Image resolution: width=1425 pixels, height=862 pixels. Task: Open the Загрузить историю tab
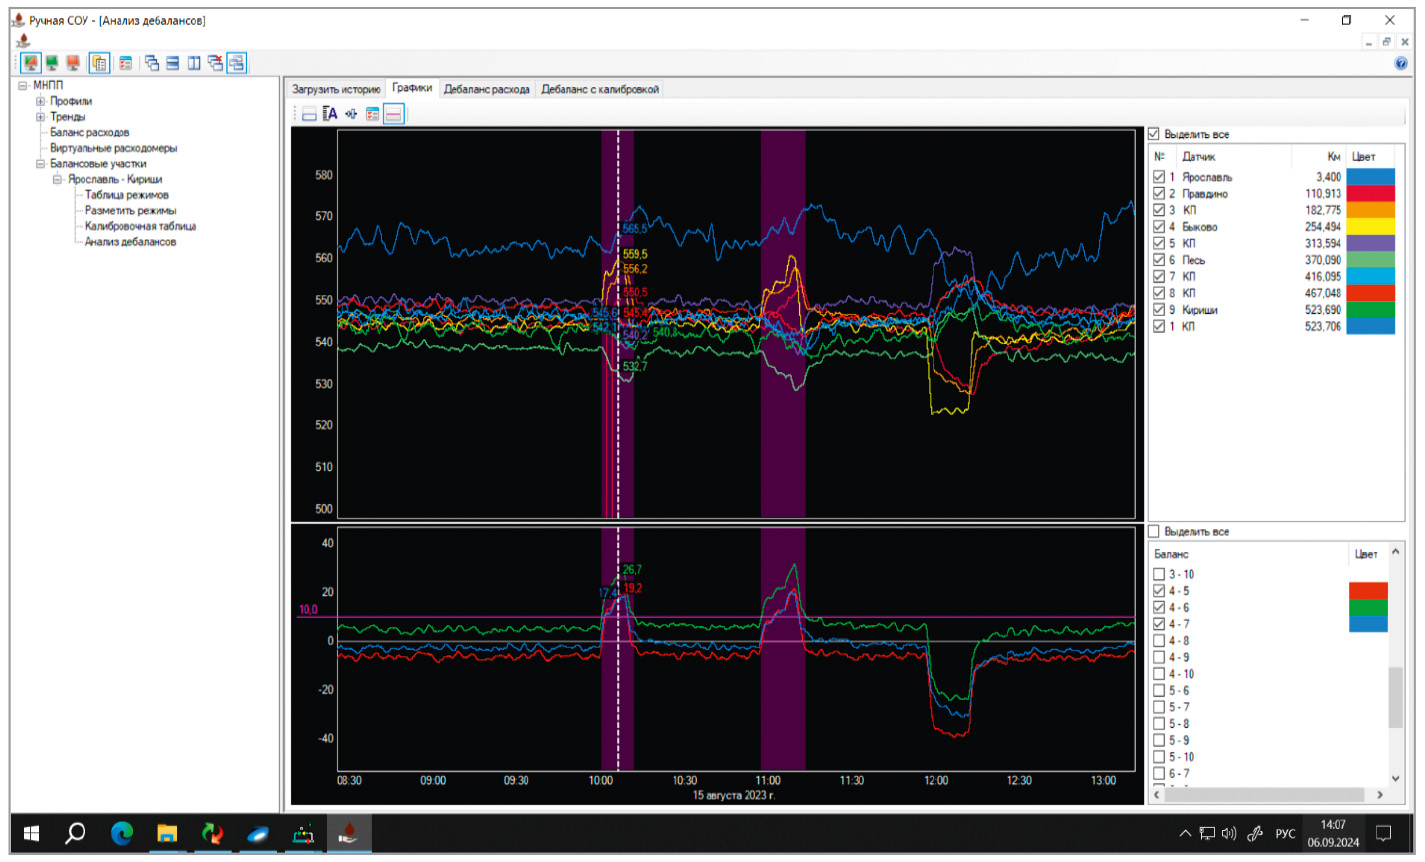click(336, 89)
